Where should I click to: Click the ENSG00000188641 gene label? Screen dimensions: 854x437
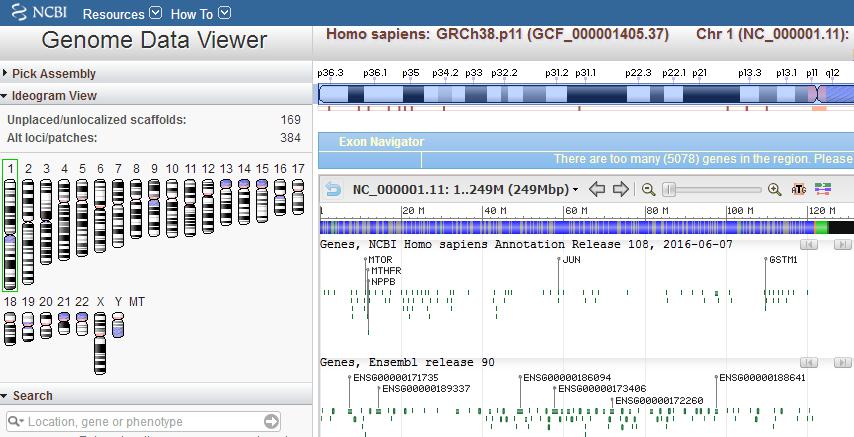[x=762, y=378]
